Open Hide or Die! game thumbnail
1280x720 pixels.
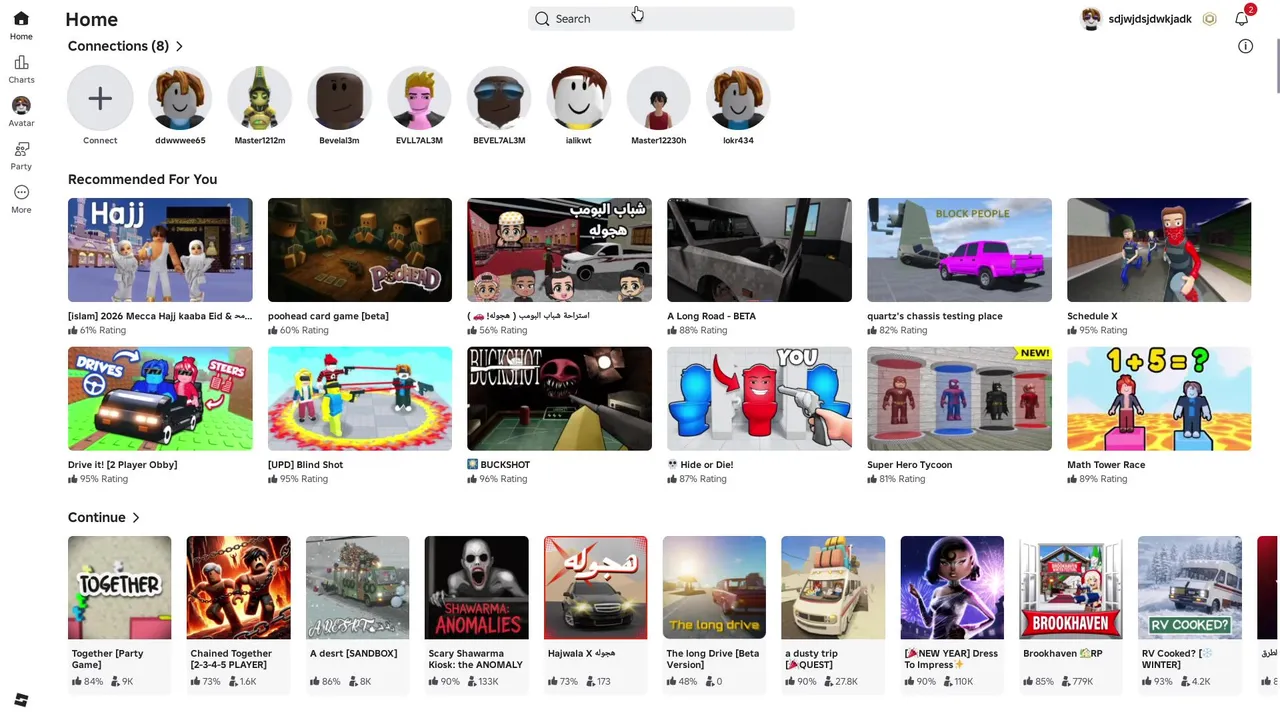point(759,399)
